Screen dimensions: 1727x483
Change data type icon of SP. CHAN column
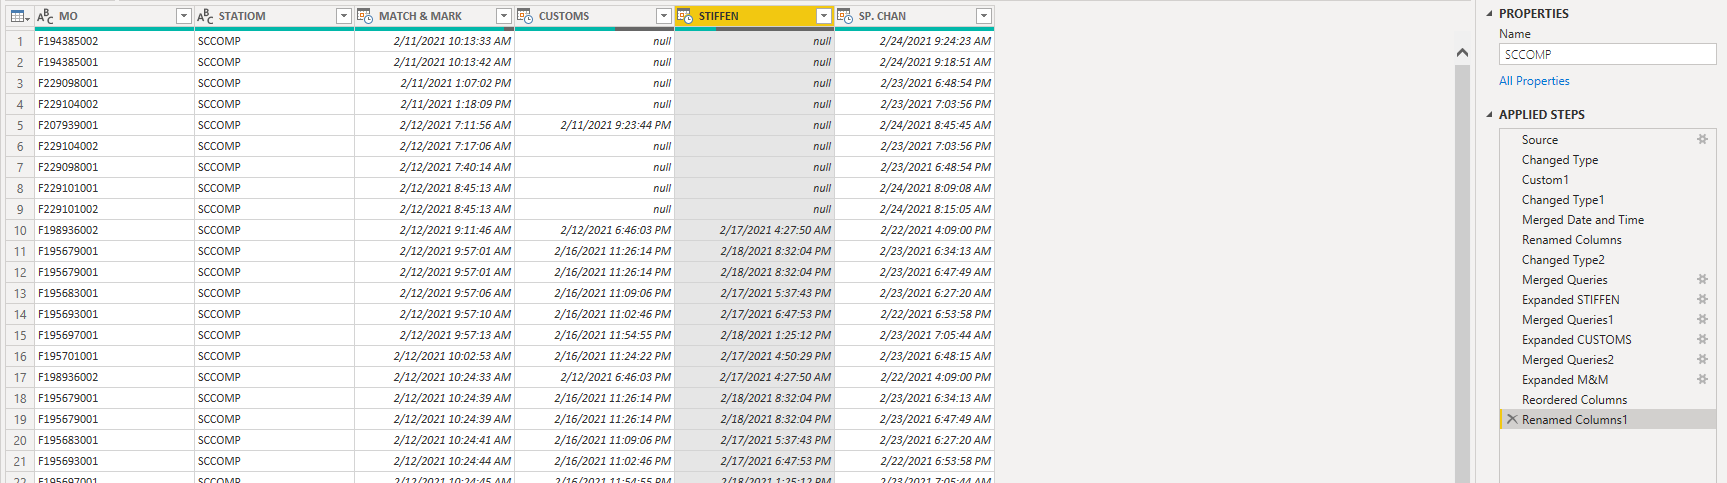(845, 16)
